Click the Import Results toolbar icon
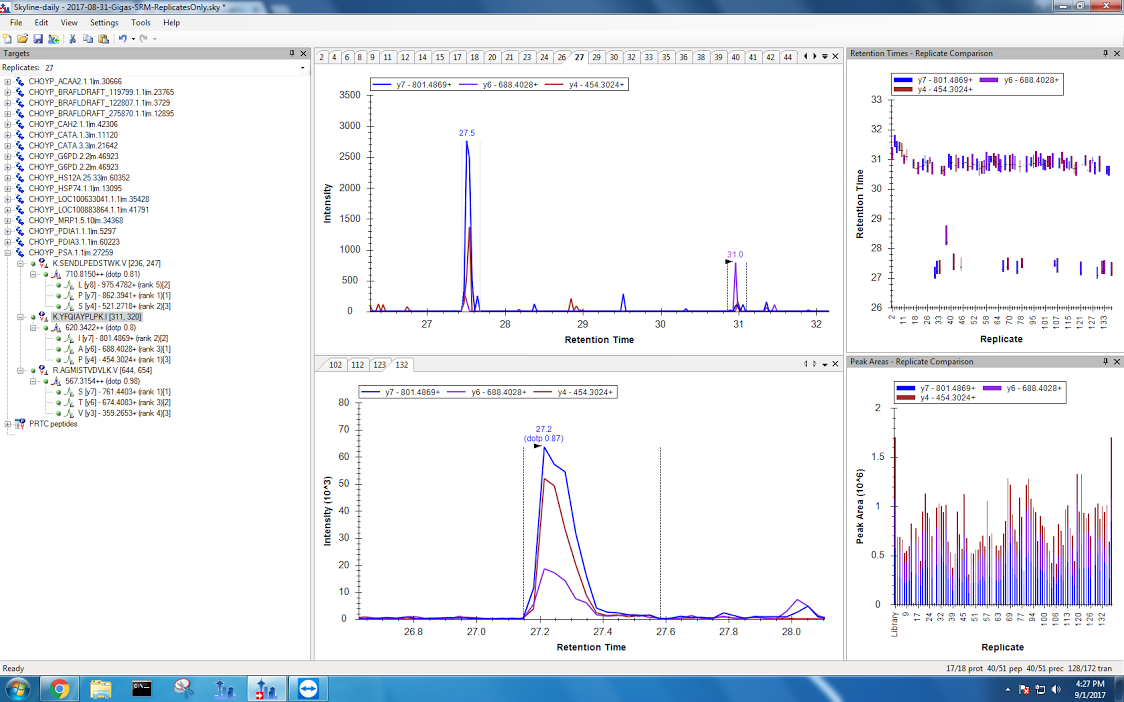 tap(51, 38)
